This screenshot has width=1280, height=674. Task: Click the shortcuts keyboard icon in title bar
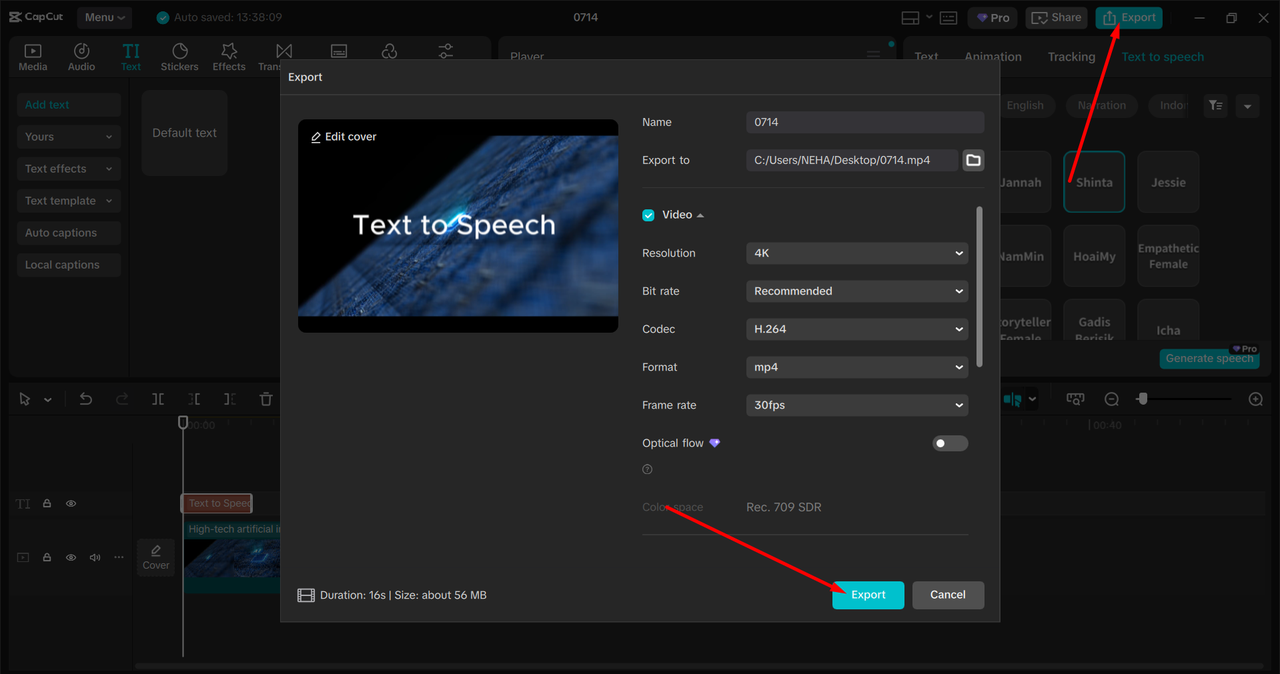pos(949,18)
